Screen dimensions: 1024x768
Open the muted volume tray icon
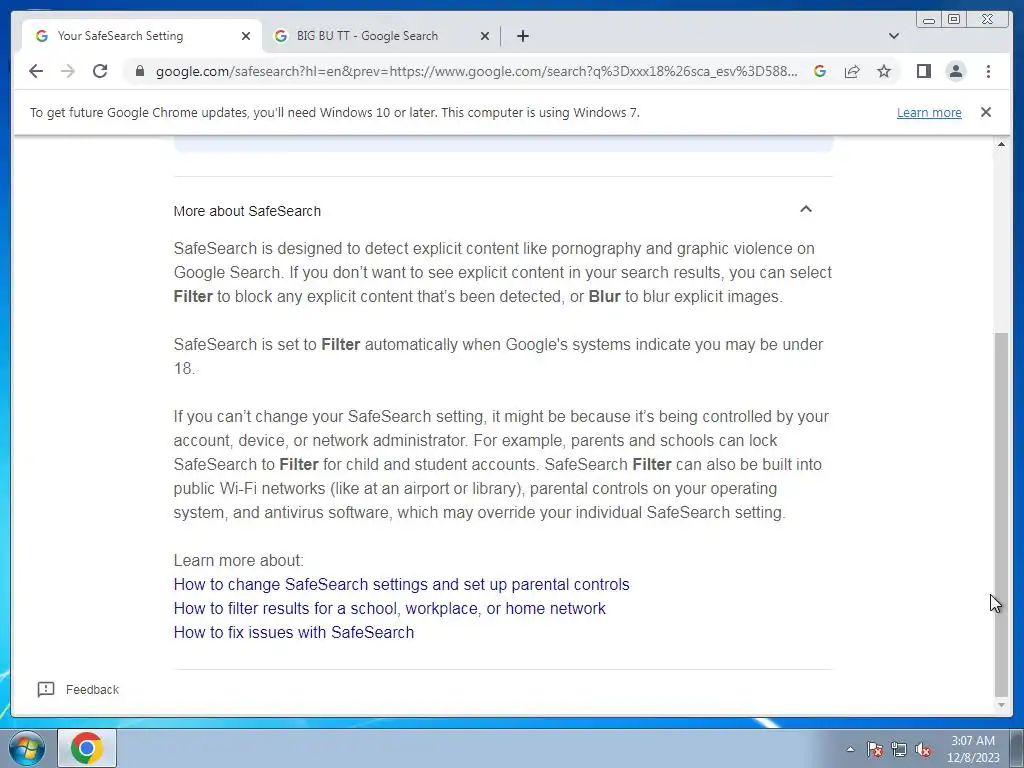coord(923,749)
